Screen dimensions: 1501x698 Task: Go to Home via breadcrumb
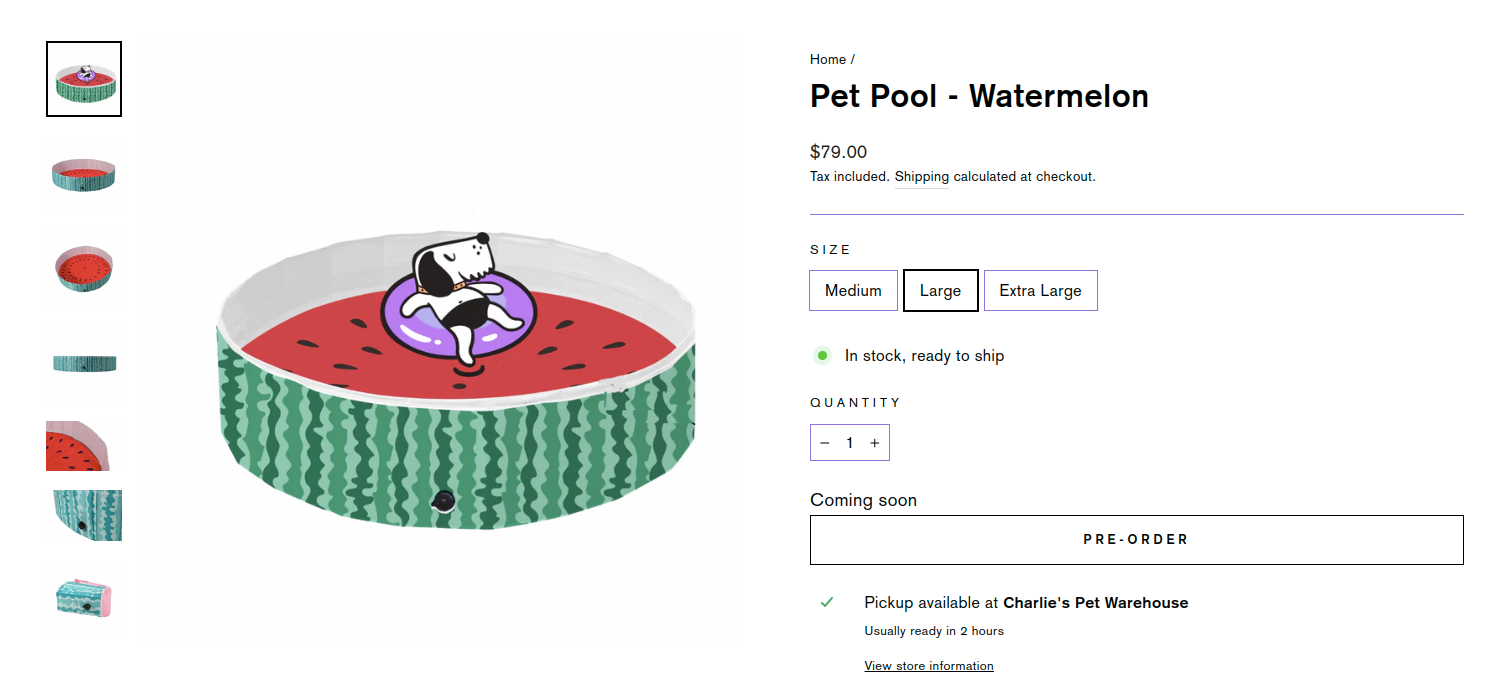(x=828, y=60)
